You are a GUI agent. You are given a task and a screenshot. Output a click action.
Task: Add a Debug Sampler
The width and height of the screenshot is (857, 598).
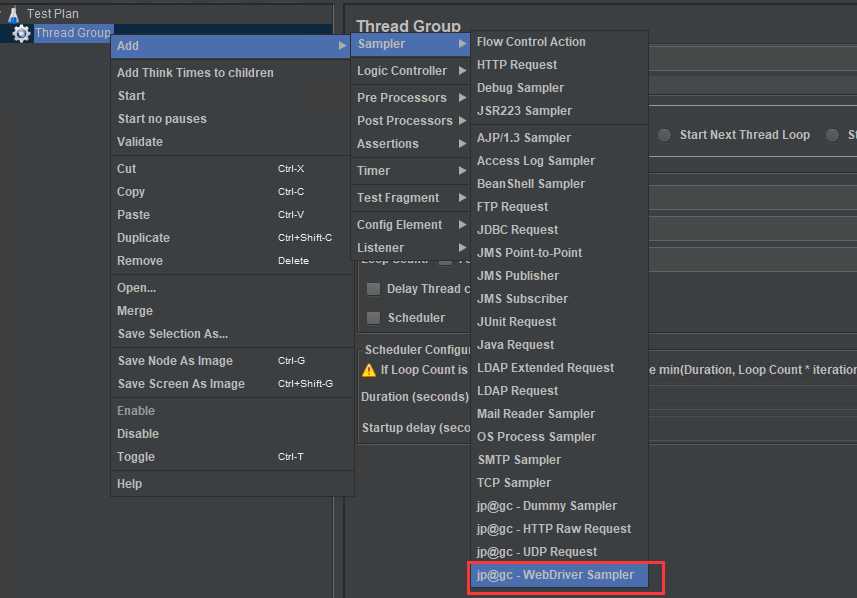(x=560, y=87)
